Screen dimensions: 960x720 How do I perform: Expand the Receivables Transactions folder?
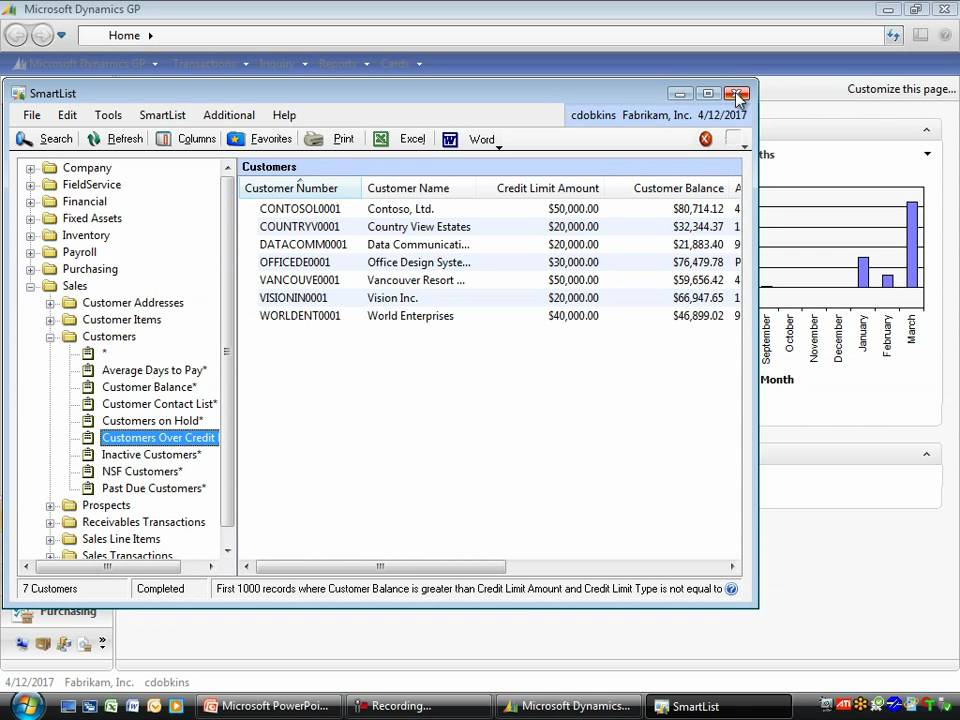[x=50, y=522]
